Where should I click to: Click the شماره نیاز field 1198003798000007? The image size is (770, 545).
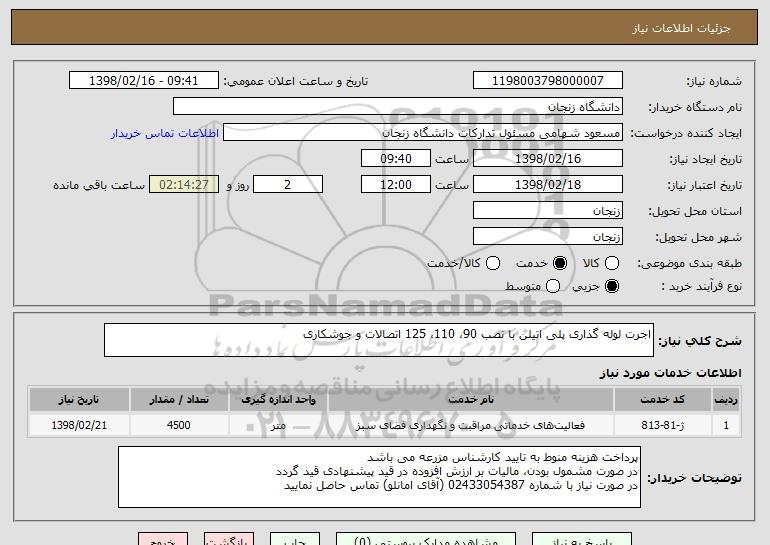click(548, 81)
